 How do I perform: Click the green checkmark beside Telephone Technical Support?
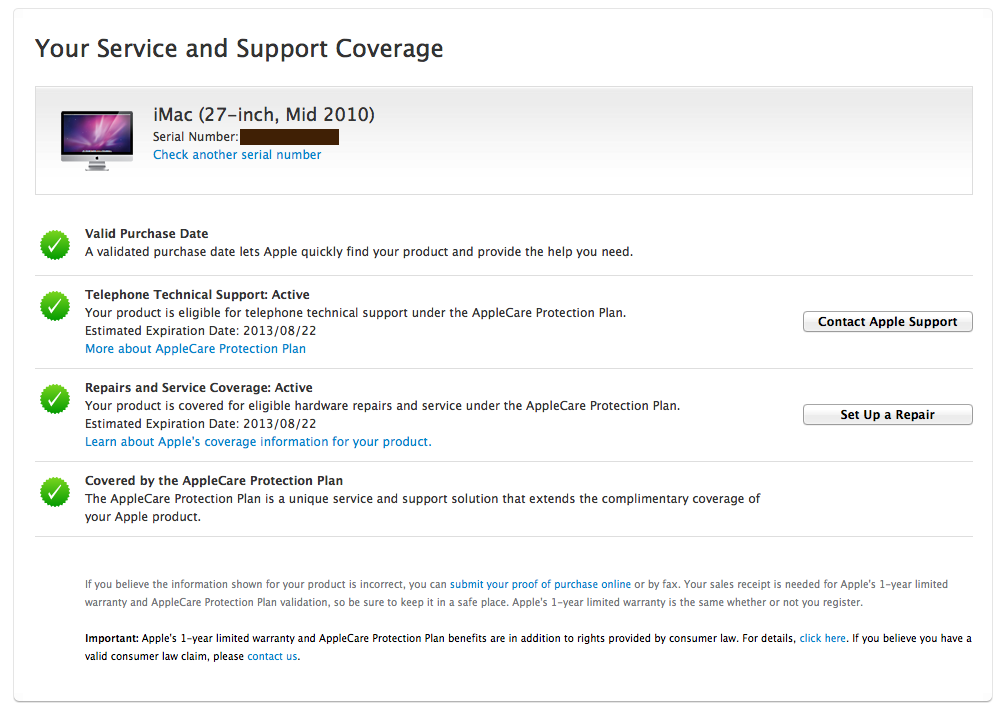54,306
